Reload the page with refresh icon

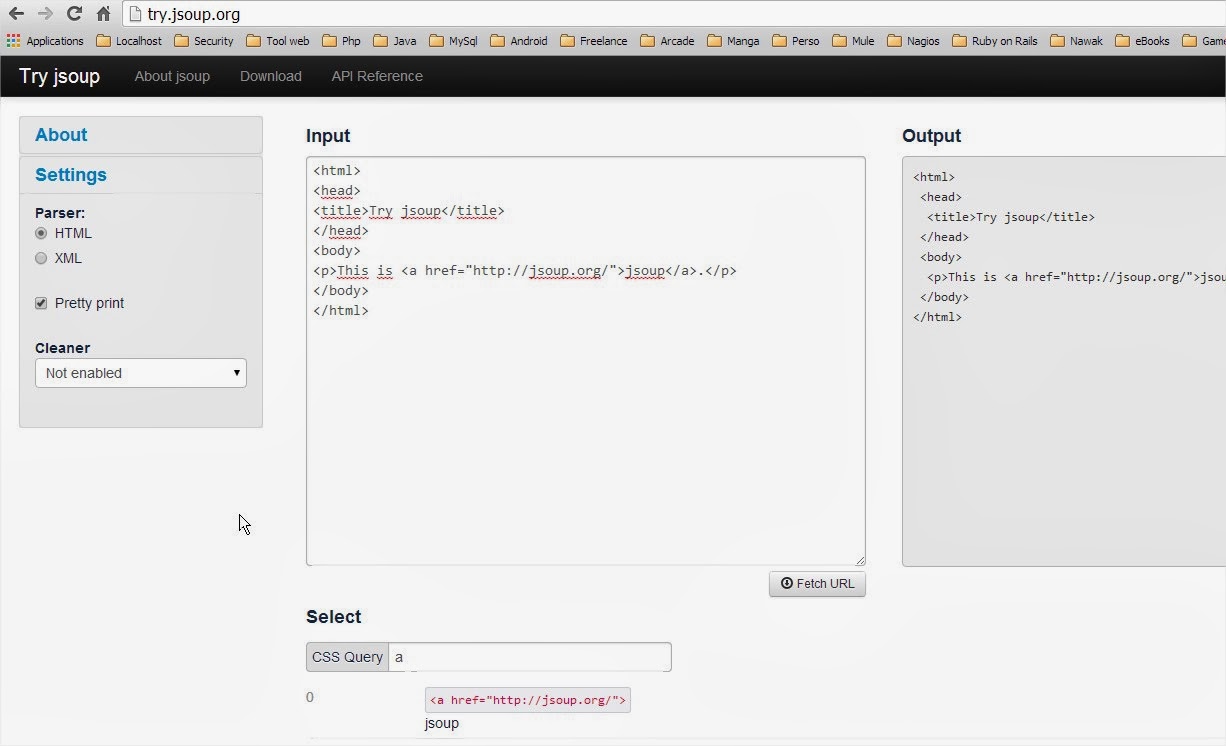point(74,14)
